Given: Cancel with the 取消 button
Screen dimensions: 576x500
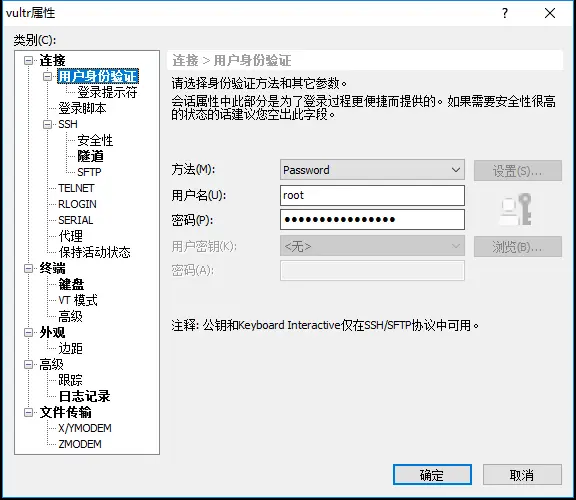Looking at the screenshot, I should (x=522, y=475).
